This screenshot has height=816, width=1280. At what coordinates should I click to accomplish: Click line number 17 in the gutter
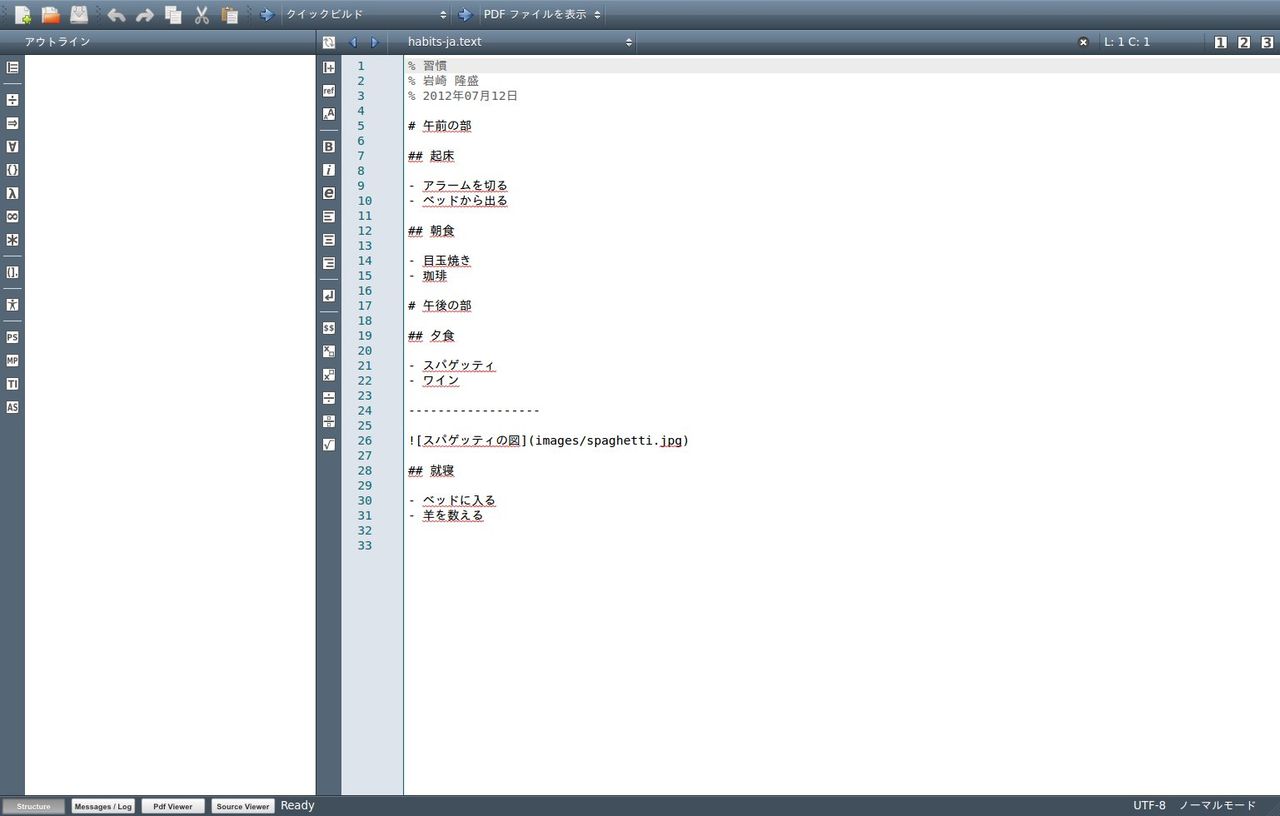pyautogui.click(x=364, y=306)
